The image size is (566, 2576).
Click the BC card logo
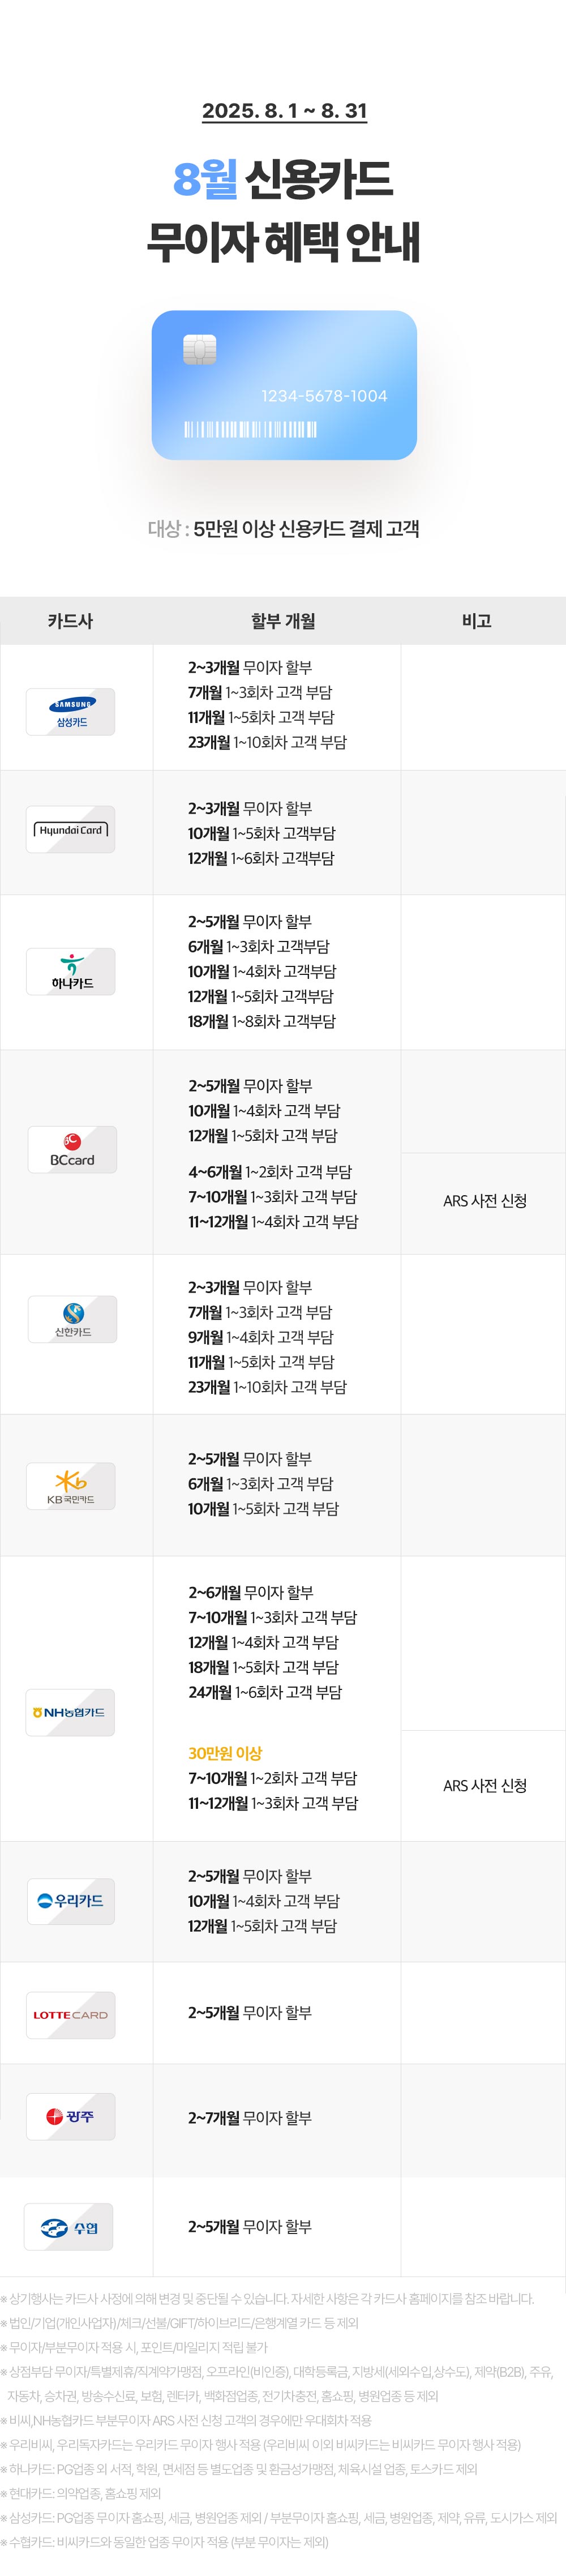72,1150
